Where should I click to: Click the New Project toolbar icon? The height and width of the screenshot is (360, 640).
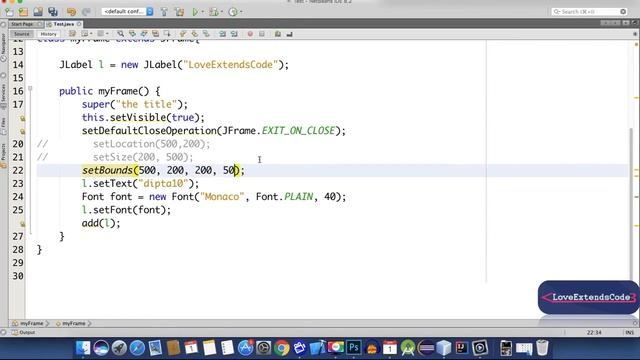[x=23, y=12]
